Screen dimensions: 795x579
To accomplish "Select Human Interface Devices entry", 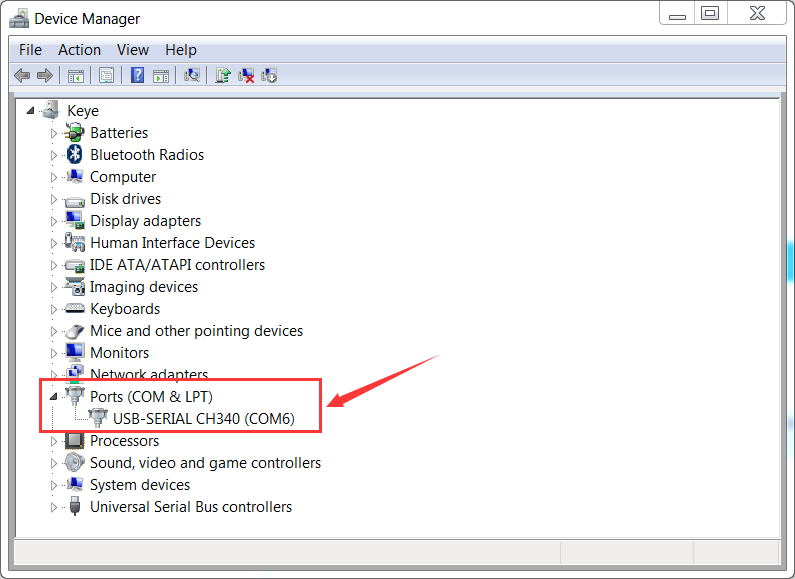I will point(172,243).
